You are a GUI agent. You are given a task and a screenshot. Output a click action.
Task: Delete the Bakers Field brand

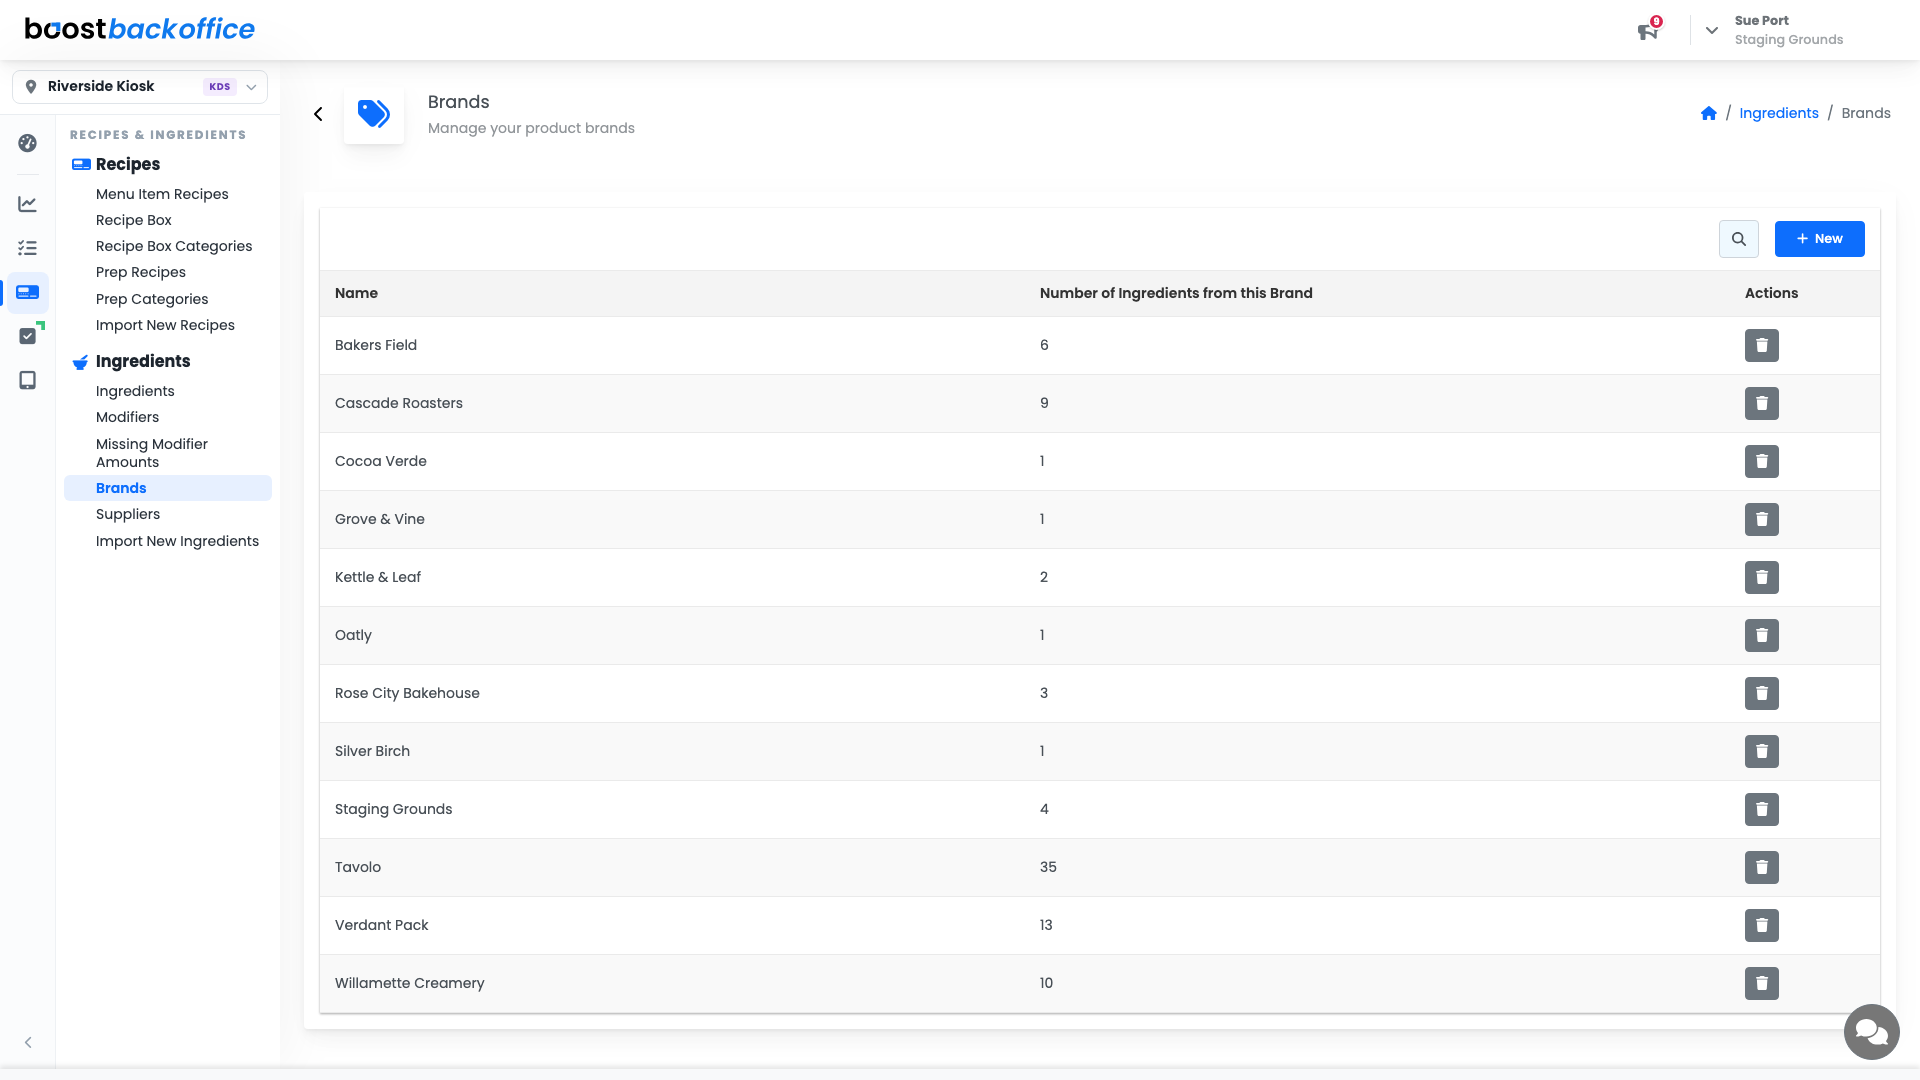(x=1762, y=346)
